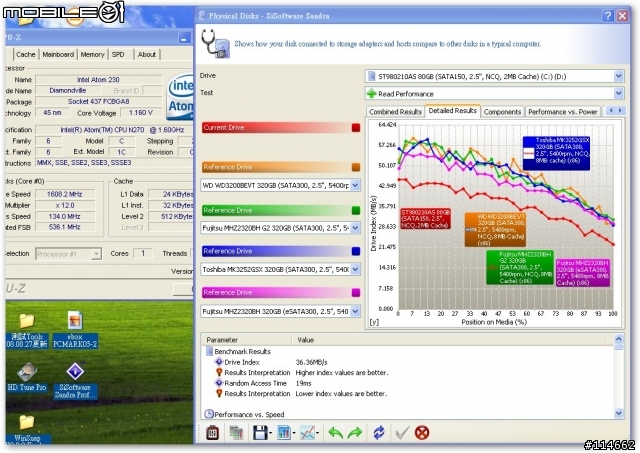Open the HD Tune Pro desktop shortcut

(x=27, y=378)
